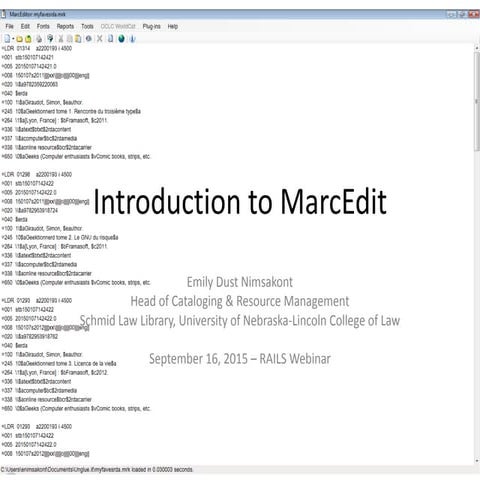Click the =LDR 01314 leader line
480x480 pixels.
tap(37, 48)
